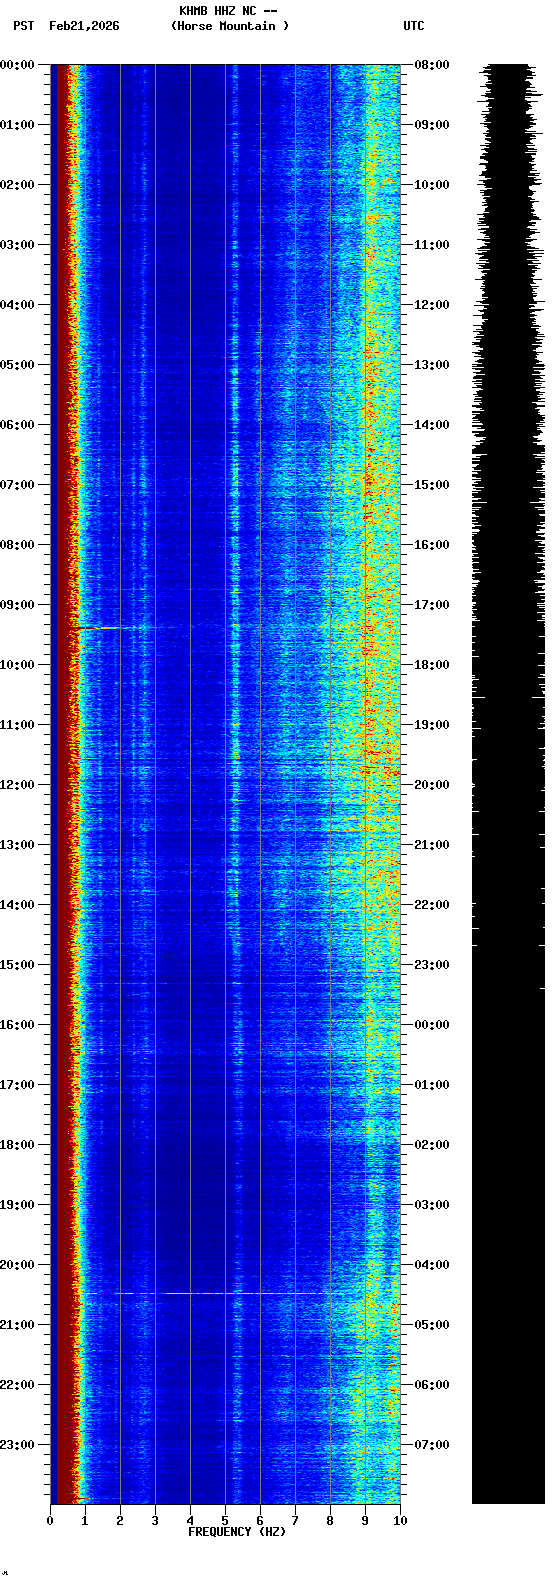Select the 00:00 label on PST axis
Viewport: 552px width, 1584px height.
(18, 65)
